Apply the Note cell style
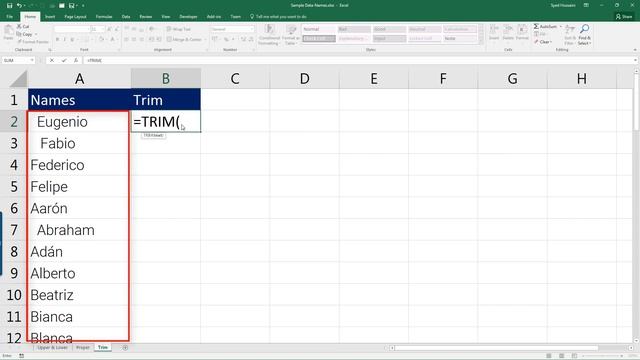640x360 pixels. tap(460, 38)
